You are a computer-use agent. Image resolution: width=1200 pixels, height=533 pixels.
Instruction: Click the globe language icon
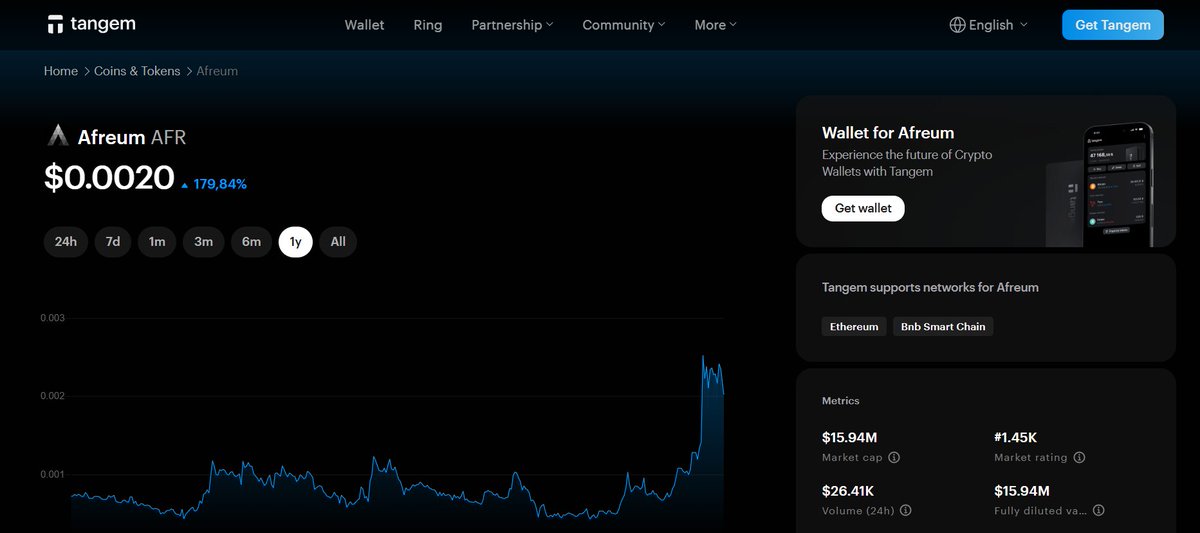coord(957,25)
